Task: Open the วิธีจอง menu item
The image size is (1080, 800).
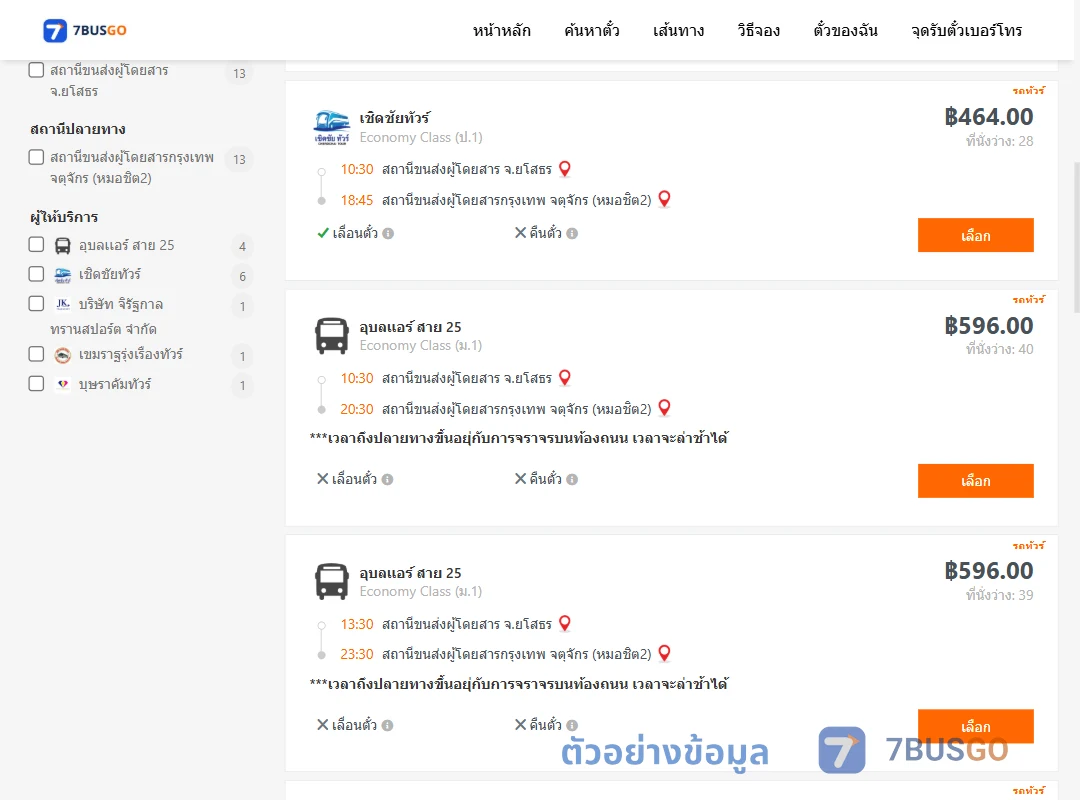Action: 758,30
